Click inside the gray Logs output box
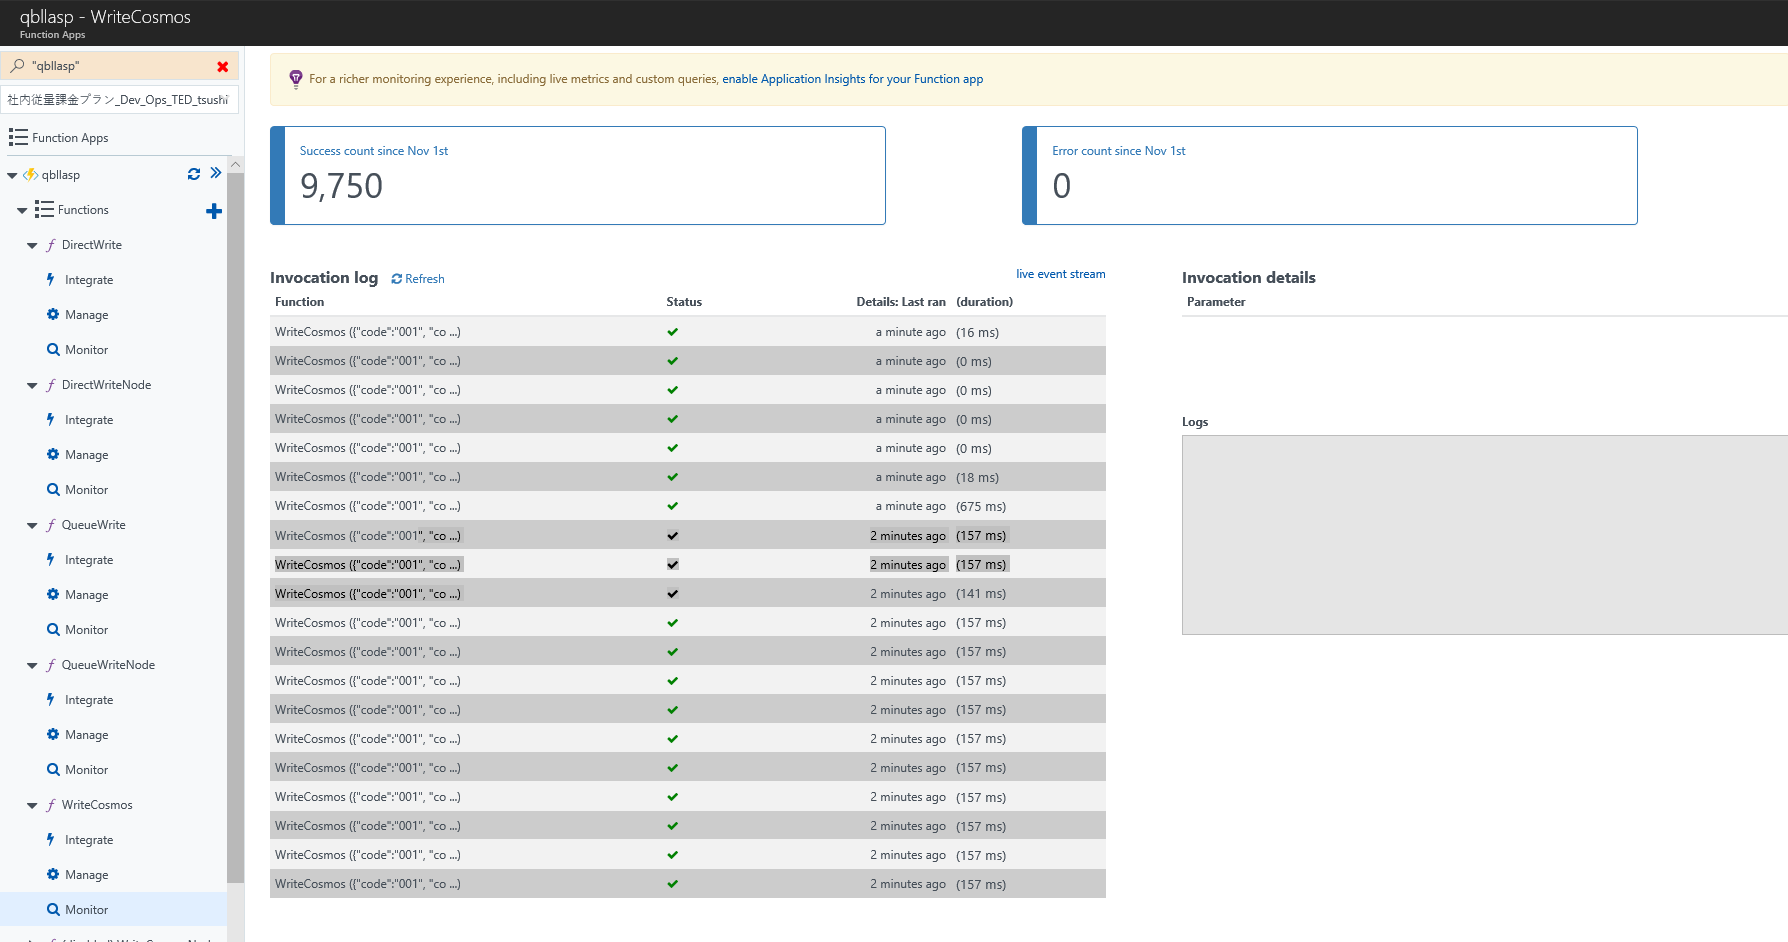1788x942 pixels. [x=1485, y=535]
